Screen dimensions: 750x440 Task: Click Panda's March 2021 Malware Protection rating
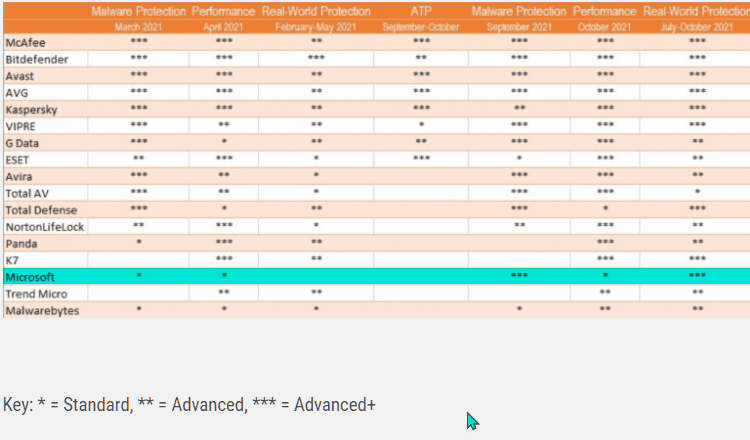coord(139,242)
